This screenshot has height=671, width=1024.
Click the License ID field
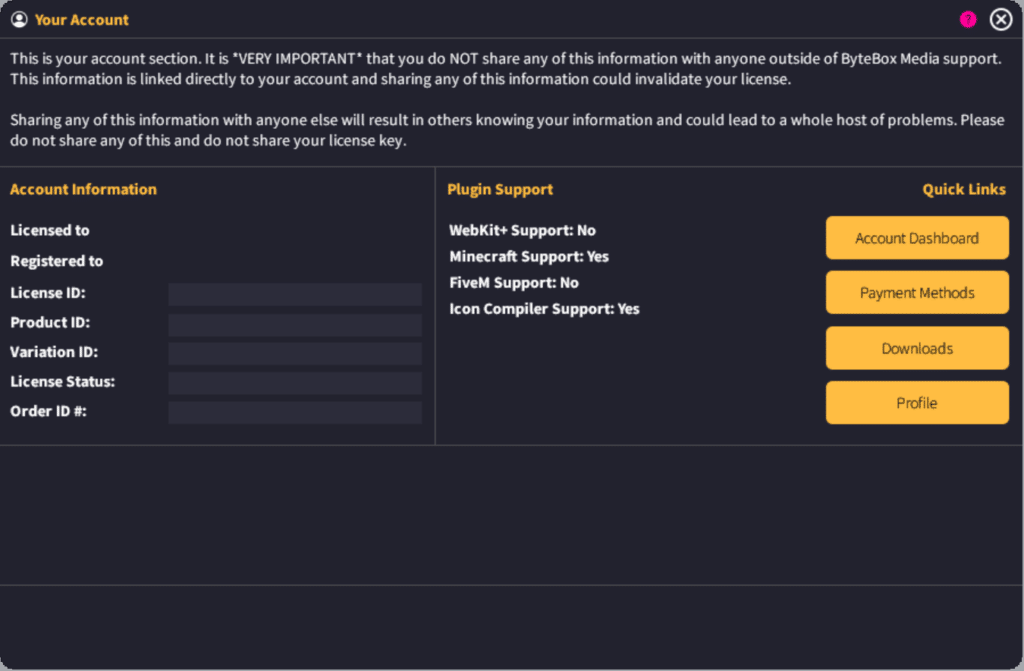tap(294, 293)
